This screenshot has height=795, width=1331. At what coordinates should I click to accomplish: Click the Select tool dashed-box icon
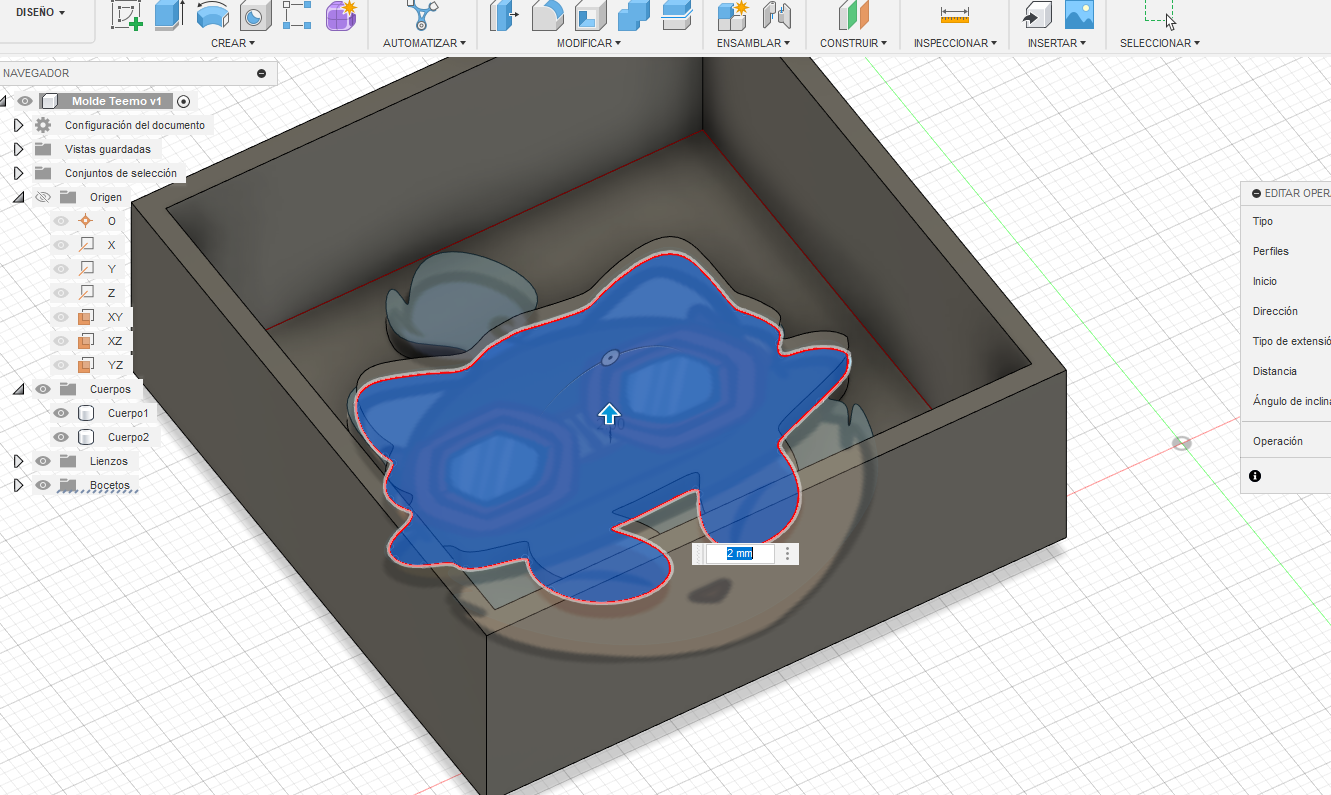(x=1159, y=12)
